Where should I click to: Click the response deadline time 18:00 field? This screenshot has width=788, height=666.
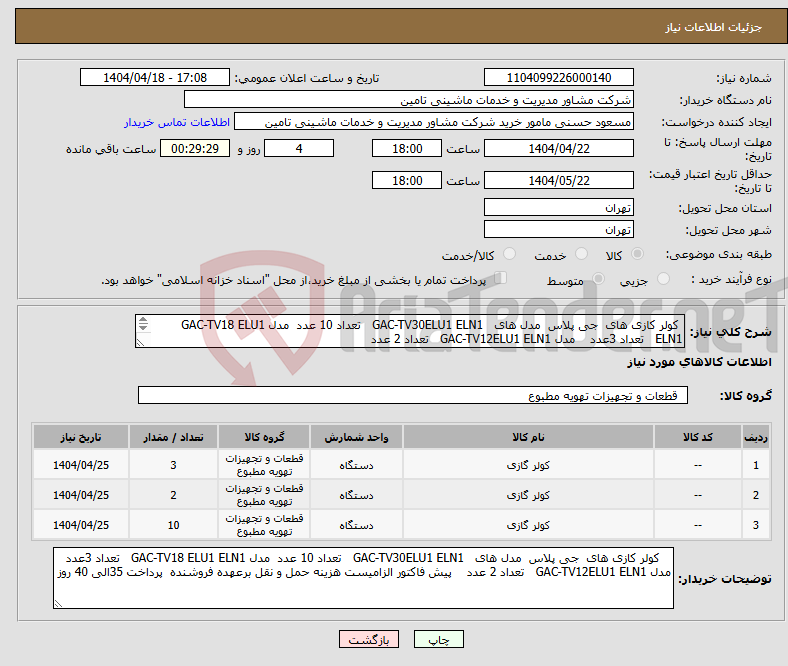point(407,148)
